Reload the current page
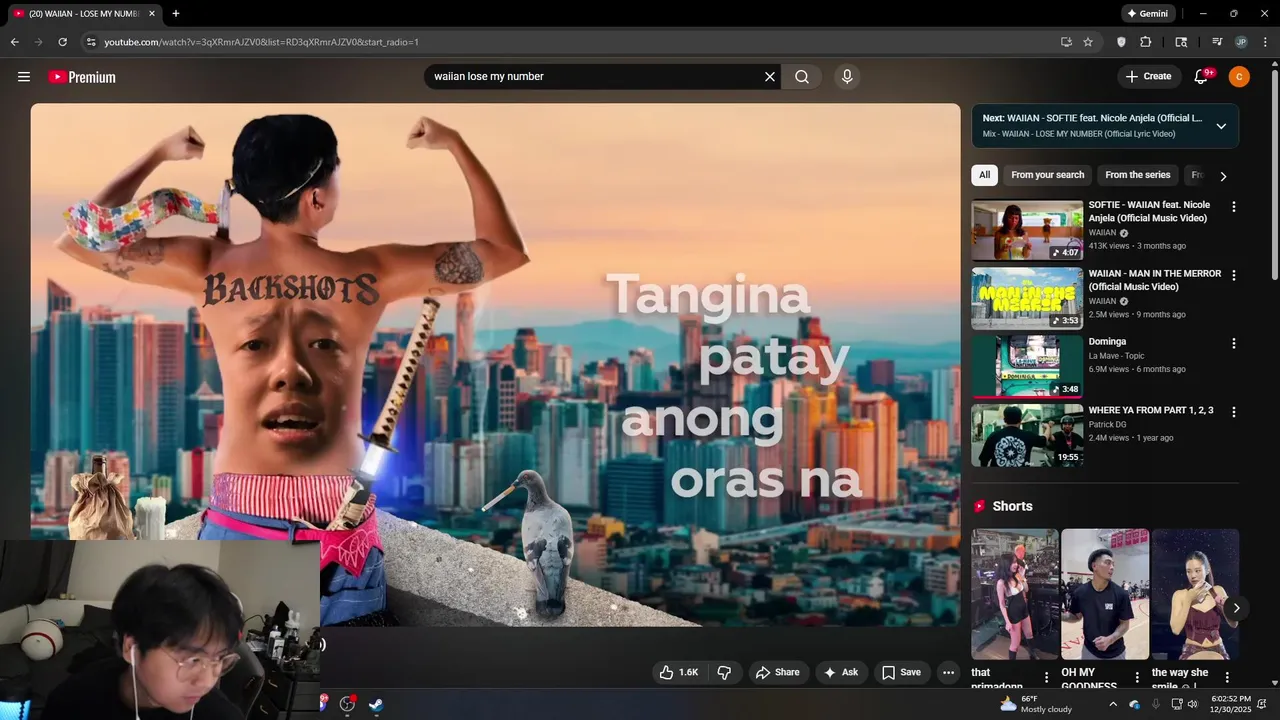Screen dimensions: 1280x720 pos(62,42)
